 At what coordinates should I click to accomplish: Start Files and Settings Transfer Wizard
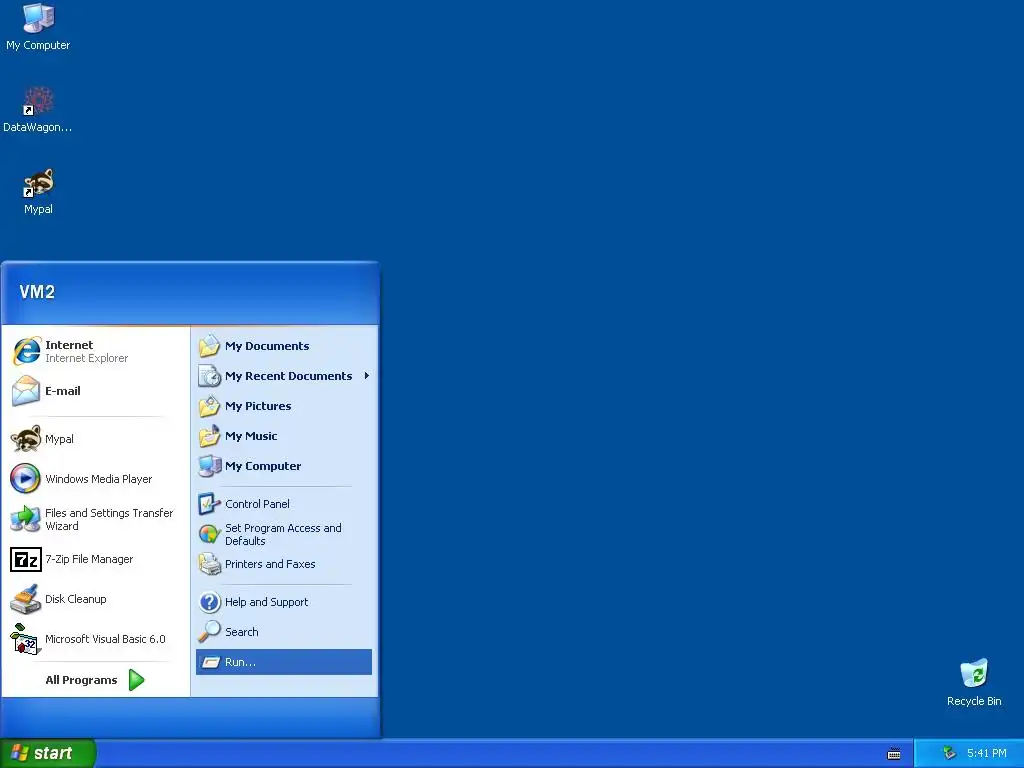pos(95,519)
